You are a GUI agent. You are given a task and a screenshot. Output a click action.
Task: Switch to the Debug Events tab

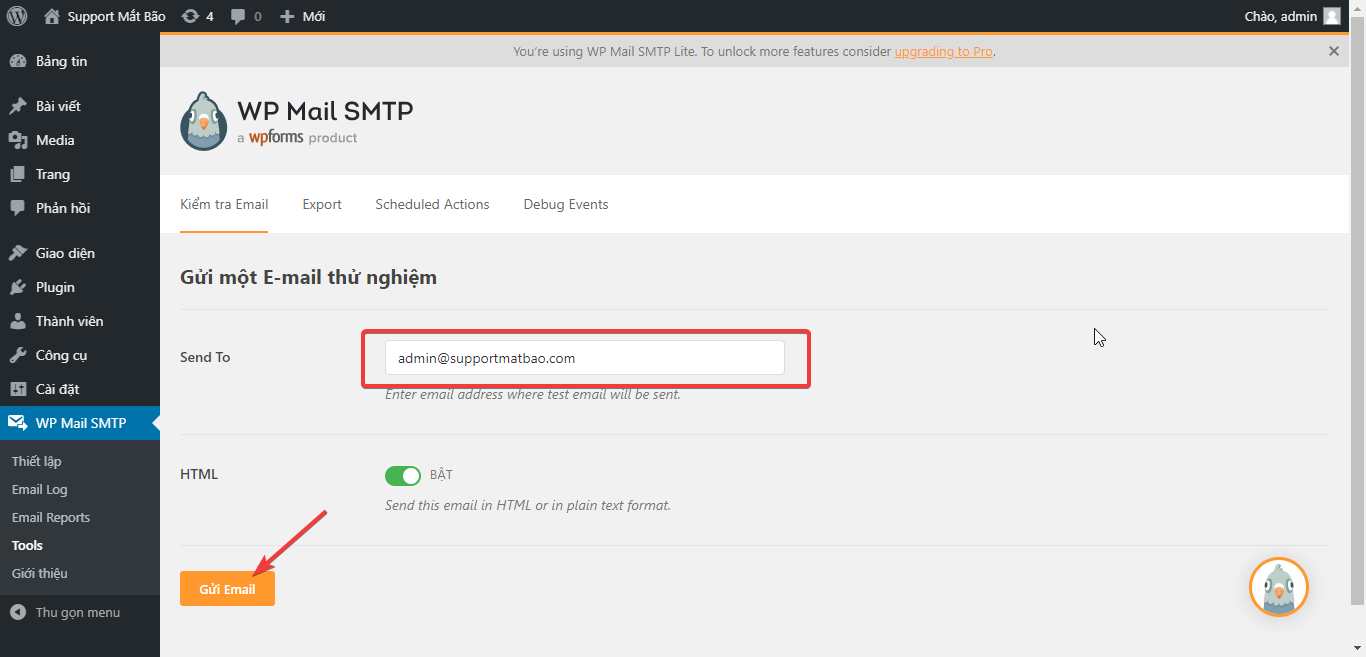(x=565, y=204)
